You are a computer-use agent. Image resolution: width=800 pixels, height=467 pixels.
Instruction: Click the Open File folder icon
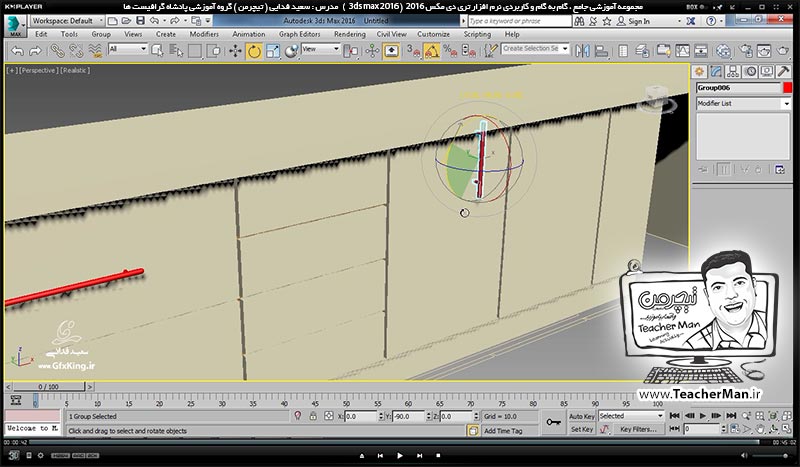[x=127, y=21]
